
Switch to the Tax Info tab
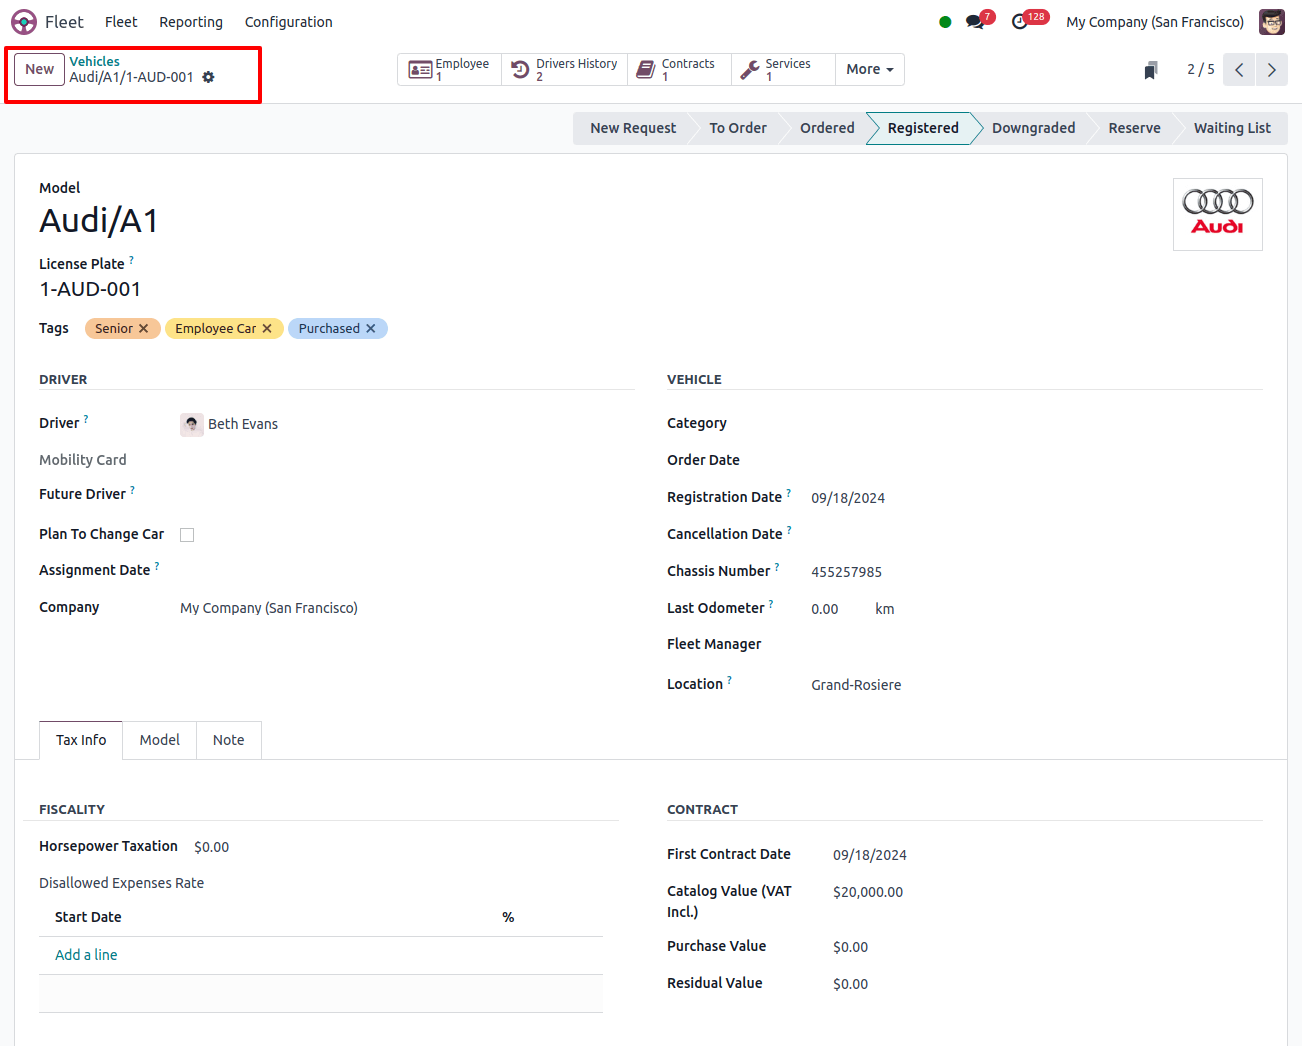tap(81, 740)
